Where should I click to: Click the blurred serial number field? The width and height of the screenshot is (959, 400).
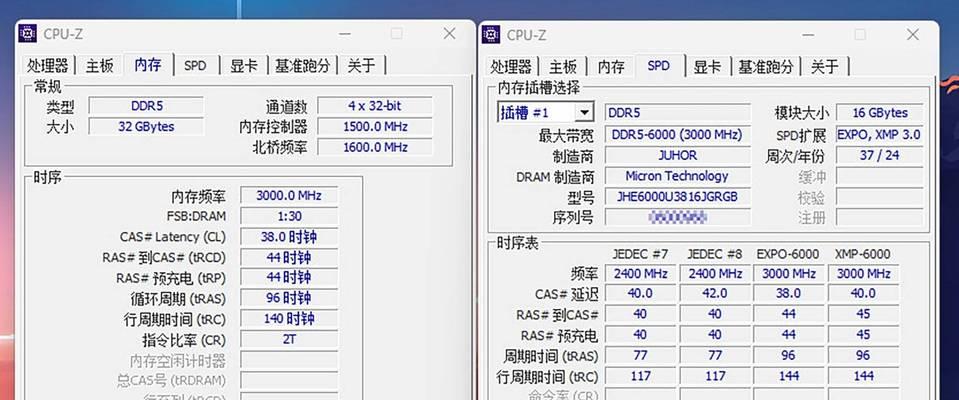(x=677, y=217)
